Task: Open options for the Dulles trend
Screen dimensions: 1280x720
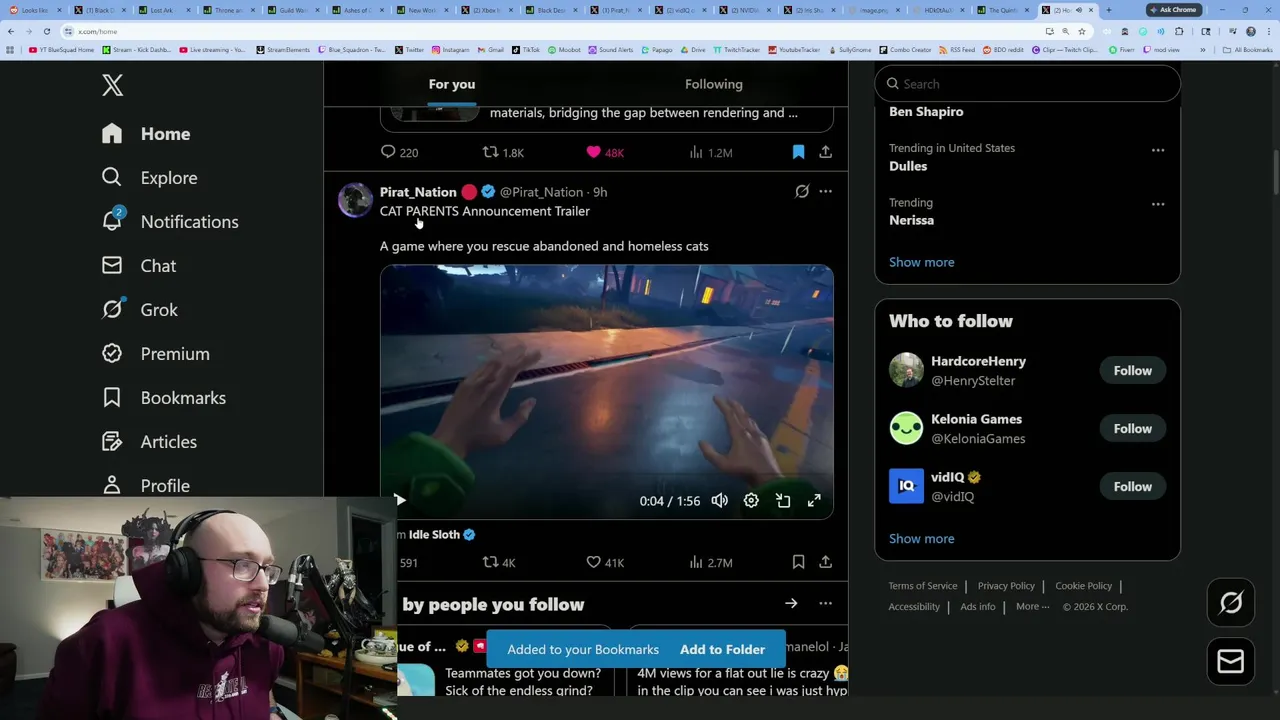Action: click(1158, 150)
